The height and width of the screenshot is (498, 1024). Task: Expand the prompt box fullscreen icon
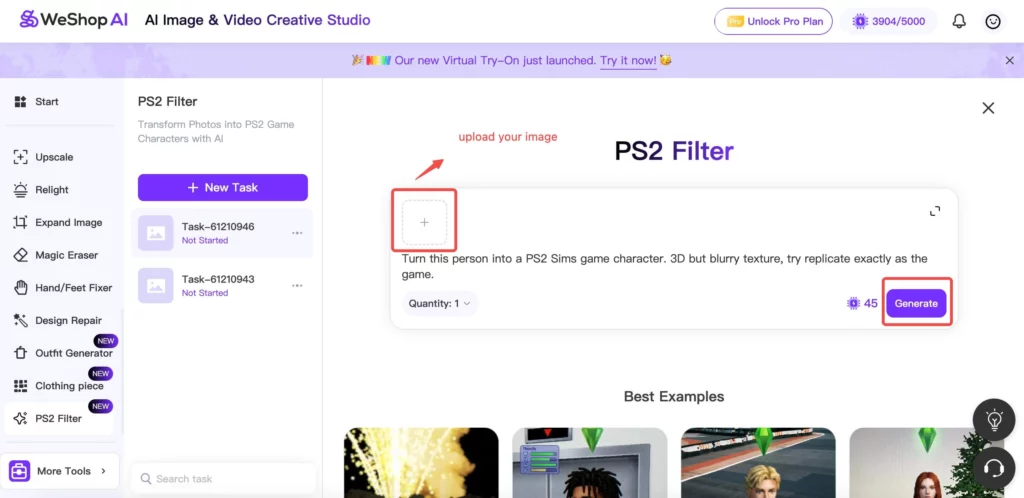click(935, 211)
